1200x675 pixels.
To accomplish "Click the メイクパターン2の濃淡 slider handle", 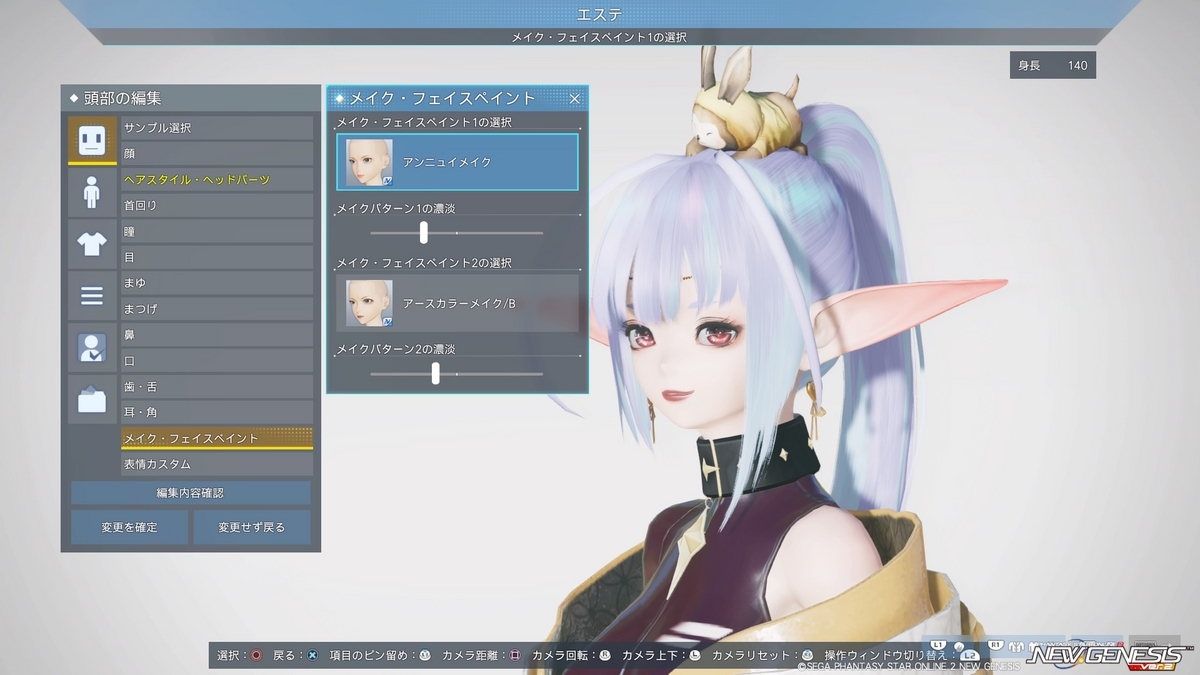I will pyautogui.click(x=435, y=373).
